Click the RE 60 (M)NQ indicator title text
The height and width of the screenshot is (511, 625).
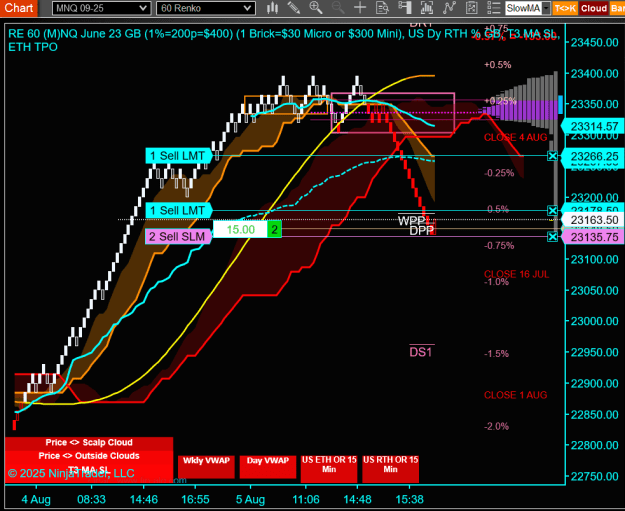pyautogui.click(x=284, y=40)
